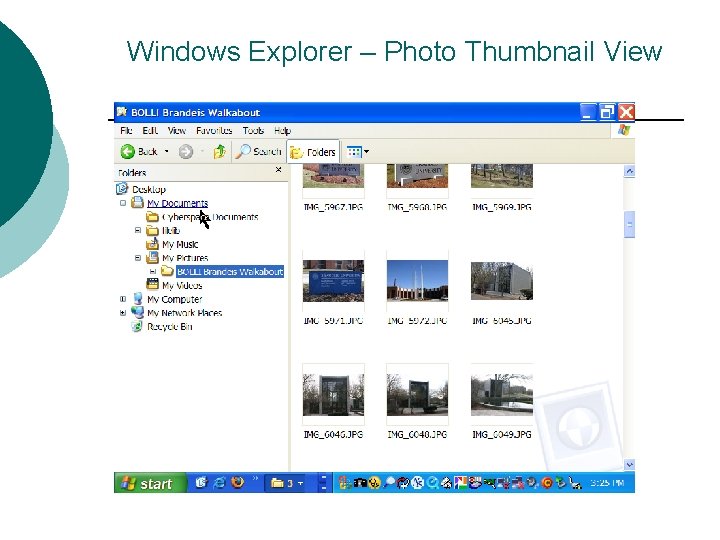Click the first Quick Launch icon
This screenshot has width=720, height=540.
tap(202, 483)
